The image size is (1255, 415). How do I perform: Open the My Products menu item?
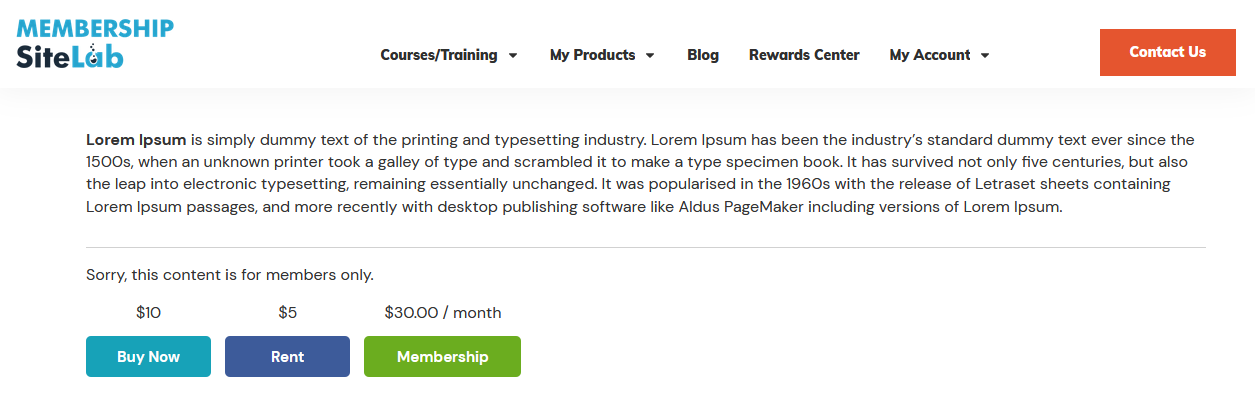[x=592, y=55]
